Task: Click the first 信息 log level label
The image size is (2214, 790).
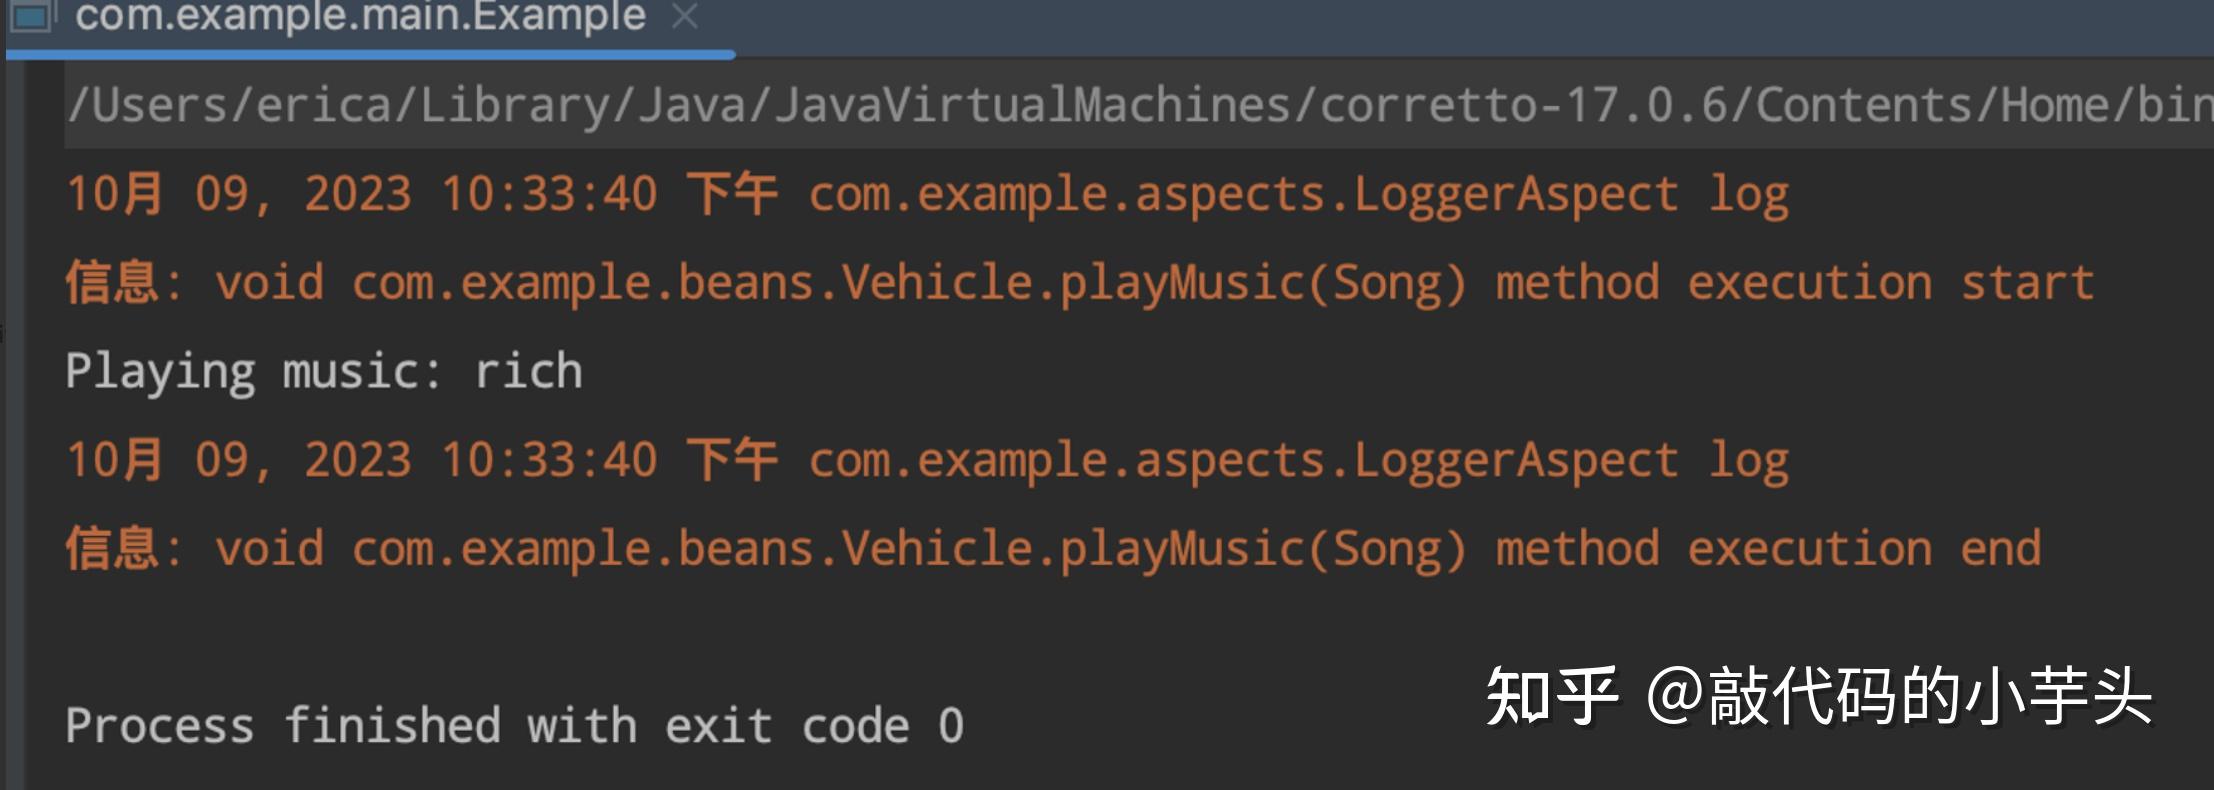Action: pyautogui.click(x=112, y=283)
